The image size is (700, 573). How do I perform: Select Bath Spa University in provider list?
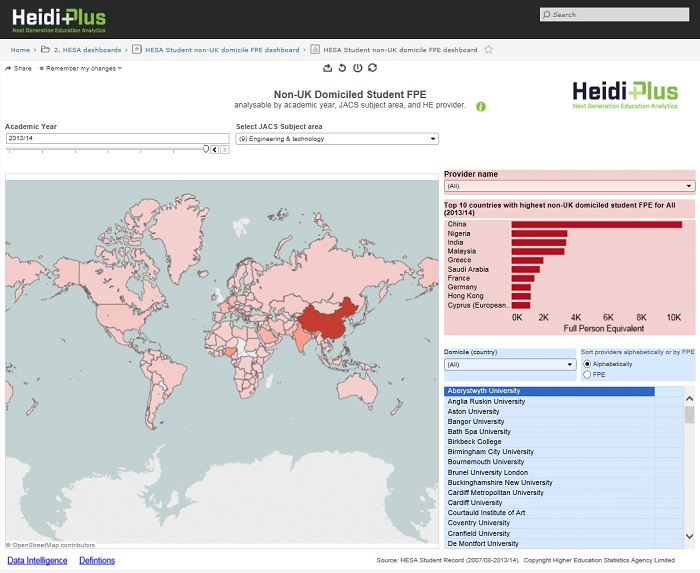[564, 432]
